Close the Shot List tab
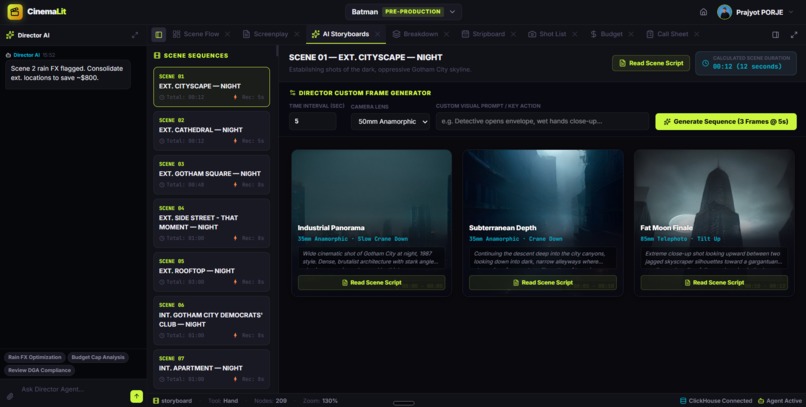Image resolution: width=806 pixels, height=407 pixels. click(x=575, y=34)
